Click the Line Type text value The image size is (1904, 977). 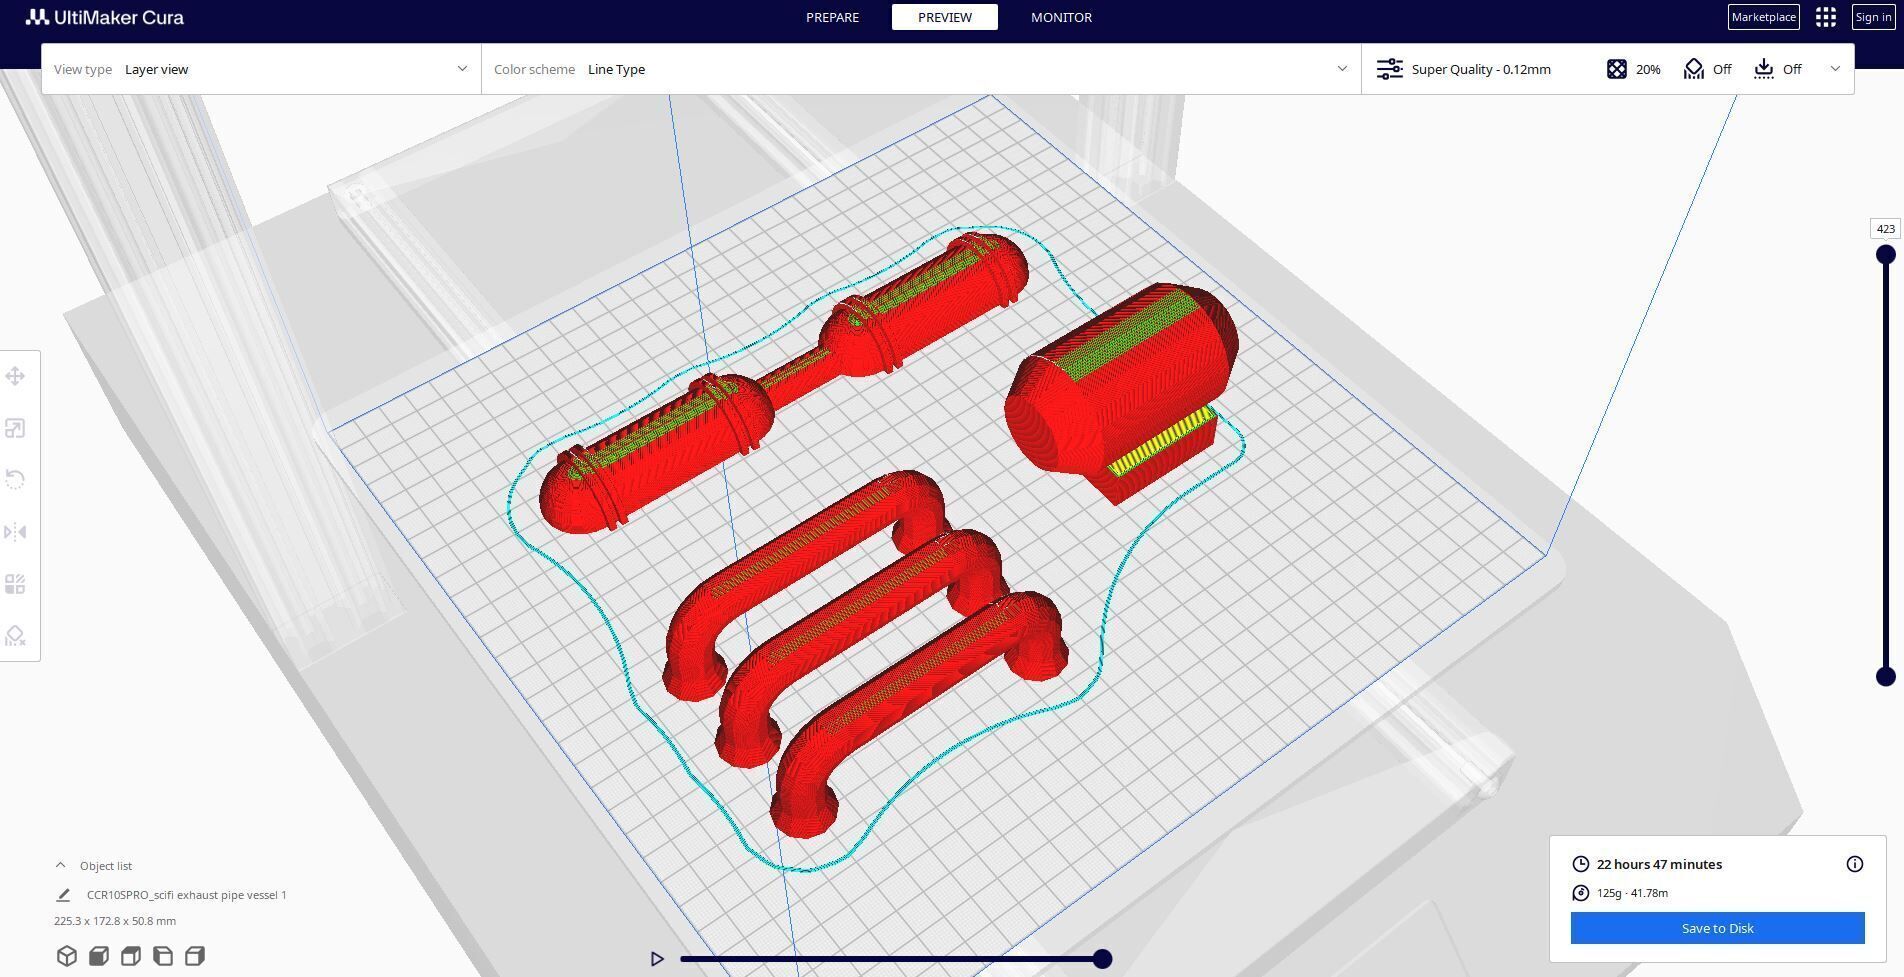pyautogui.click(x=616, y=69)
